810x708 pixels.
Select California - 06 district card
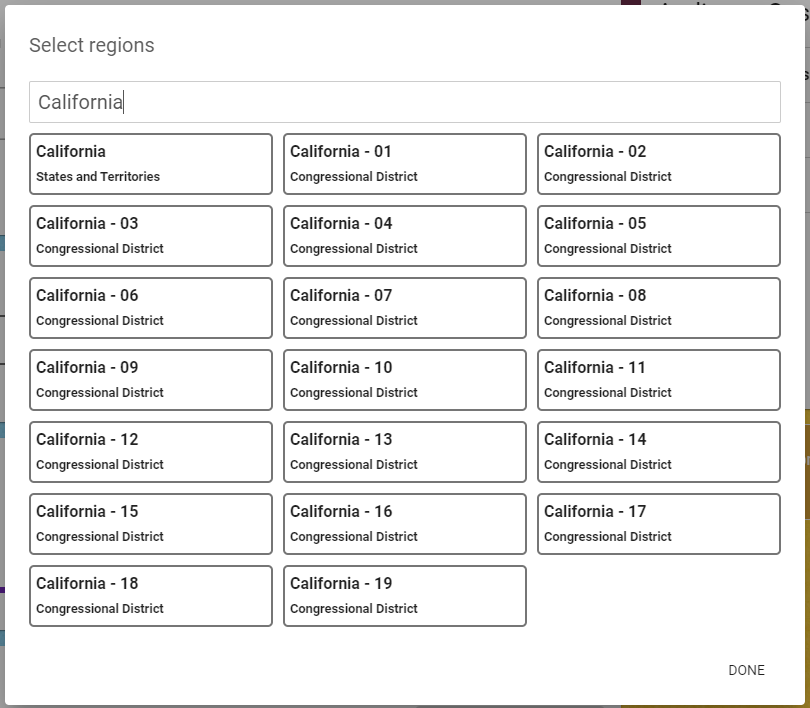[x=151, y=308]
